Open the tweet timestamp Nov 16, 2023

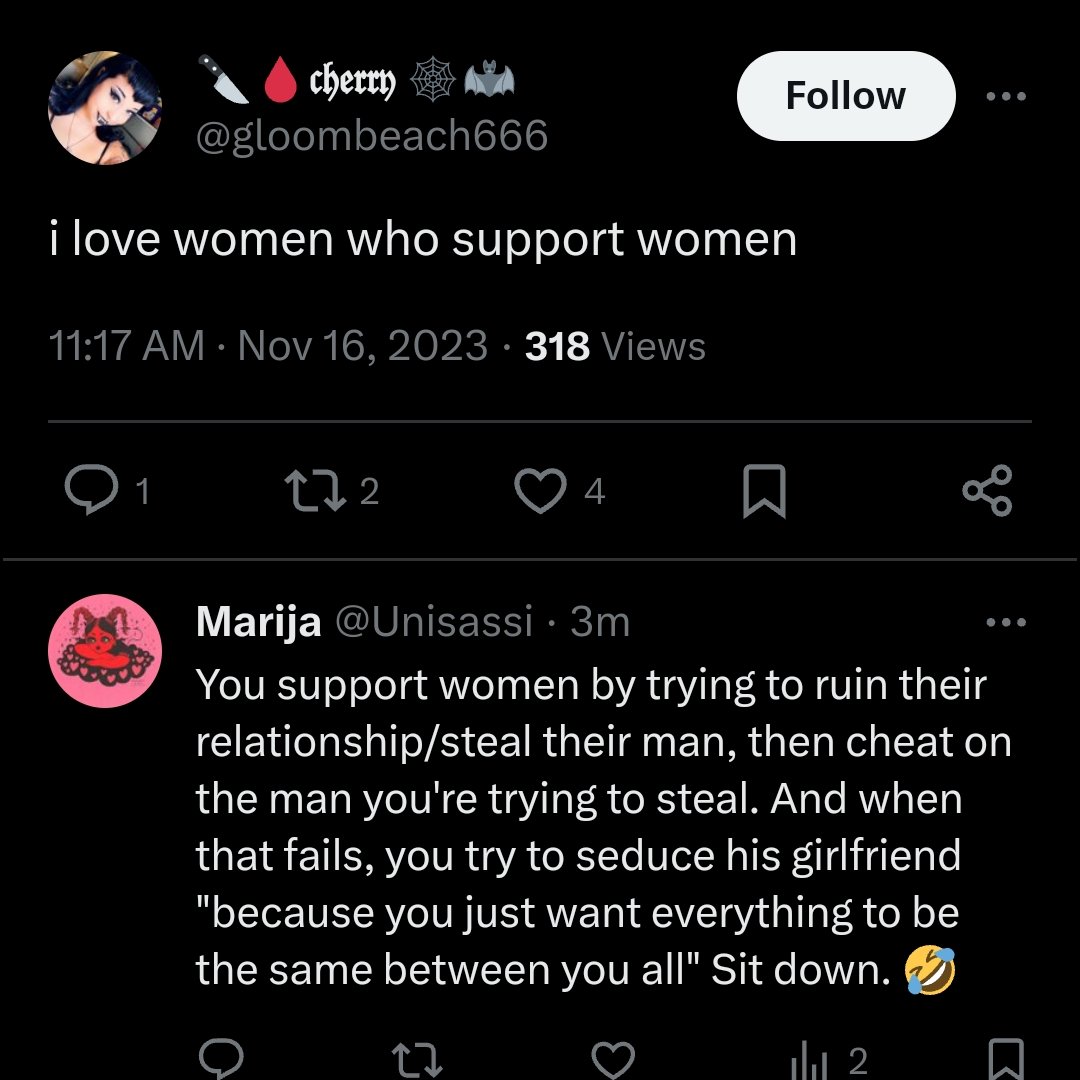(362, 346)
